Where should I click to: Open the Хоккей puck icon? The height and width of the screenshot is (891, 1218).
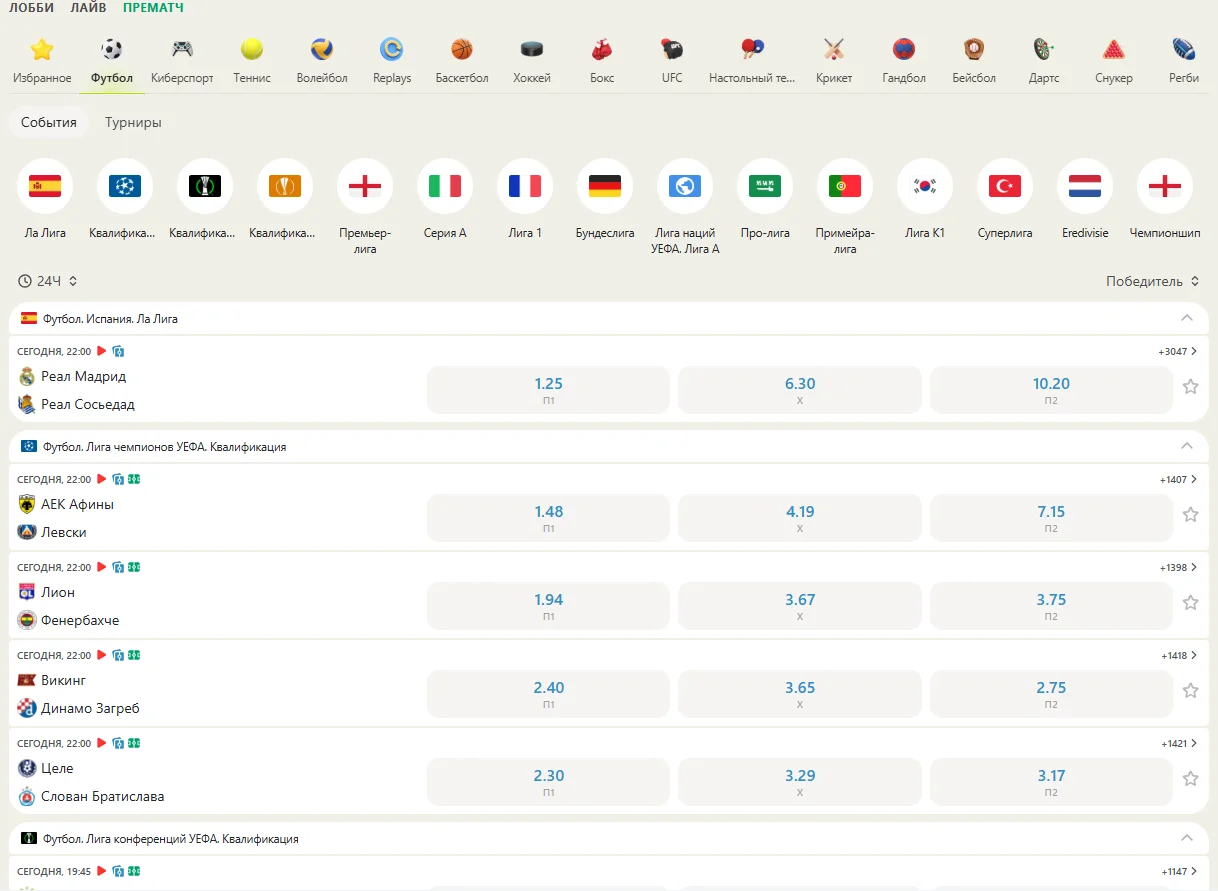click(x=532, y=49)
